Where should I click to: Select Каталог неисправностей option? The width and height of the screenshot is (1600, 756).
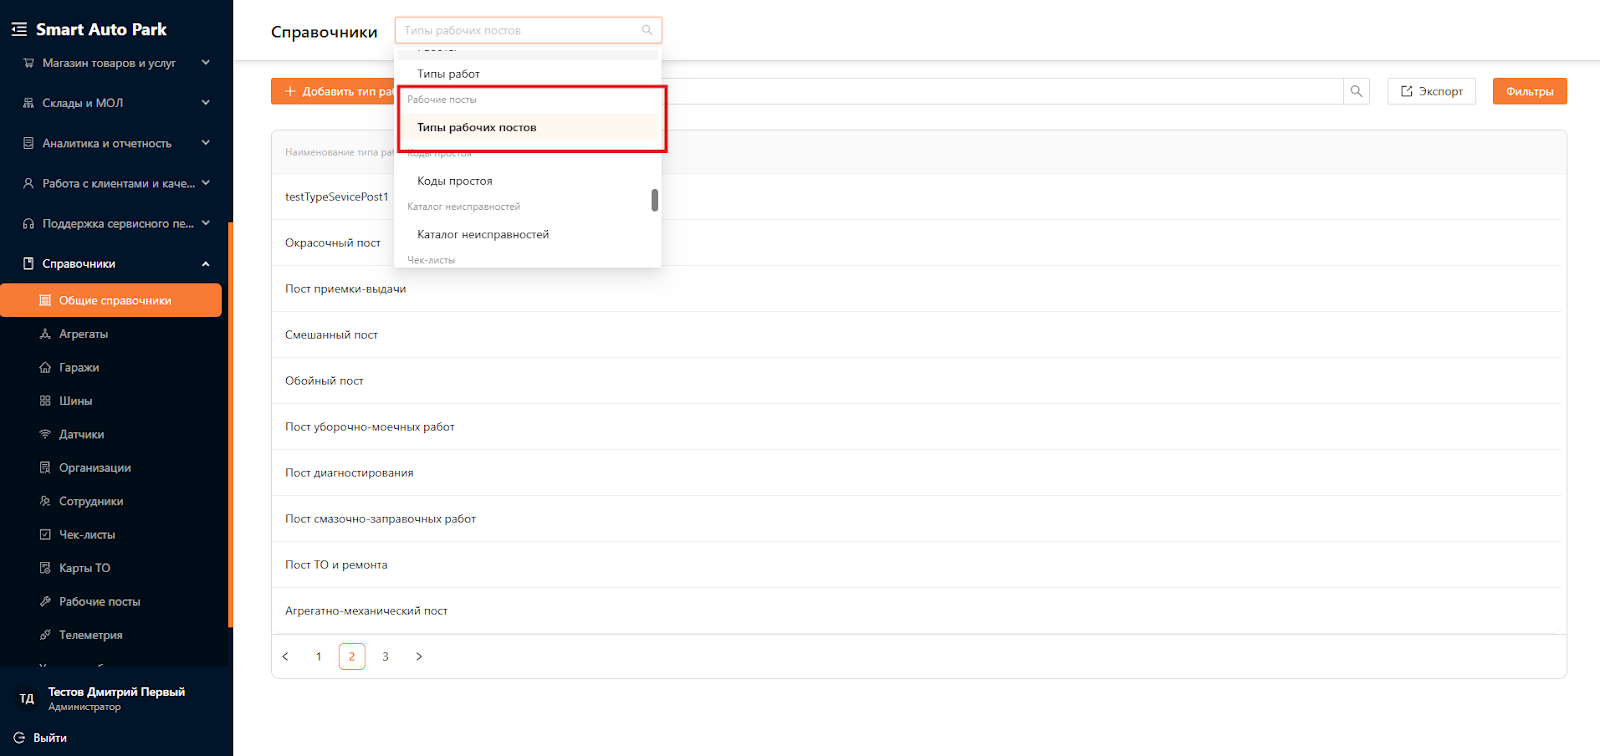(x=483, y=235)
